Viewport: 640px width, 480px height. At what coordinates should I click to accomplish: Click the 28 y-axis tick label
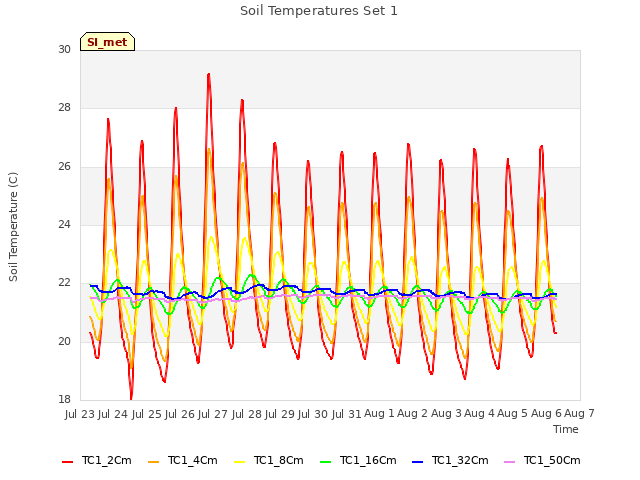(64, 108)
